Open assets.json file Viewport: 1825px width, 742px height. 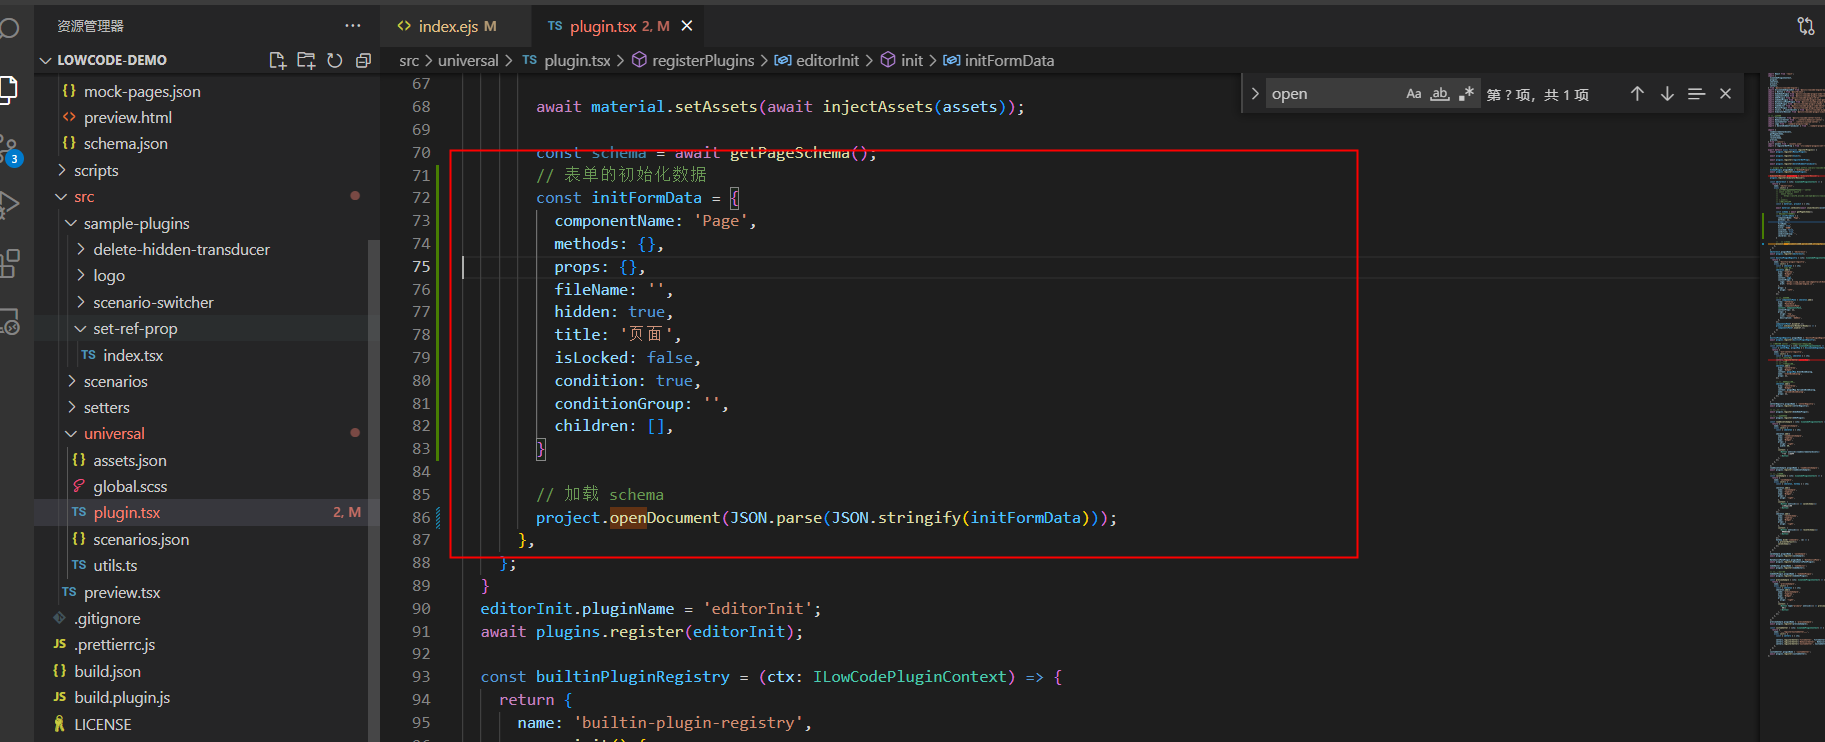(130, 460)
